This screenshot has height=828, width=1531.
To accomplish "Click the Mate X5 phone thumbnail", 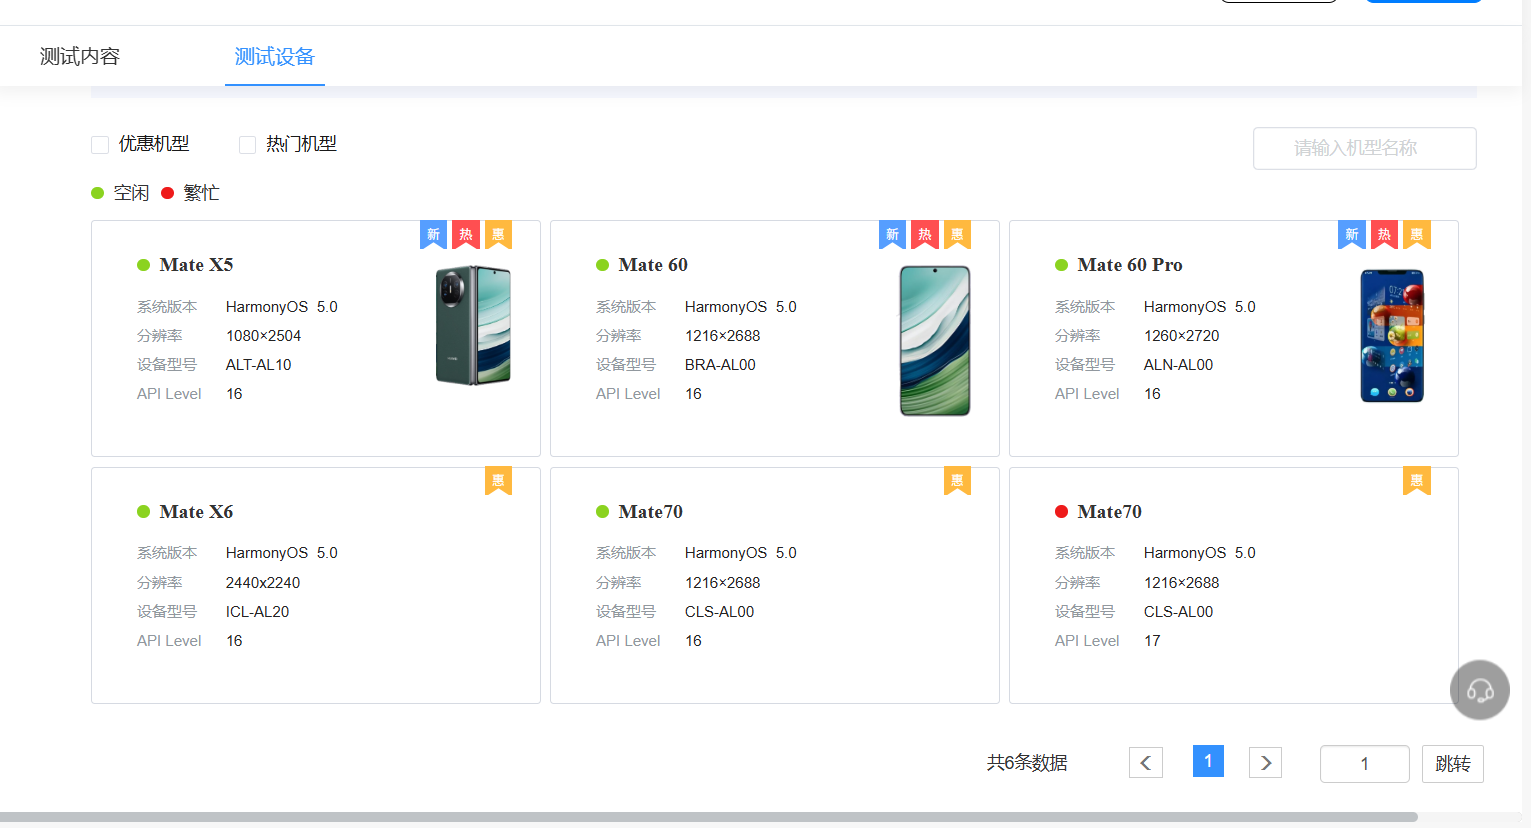I will click(x=474, y=325).
